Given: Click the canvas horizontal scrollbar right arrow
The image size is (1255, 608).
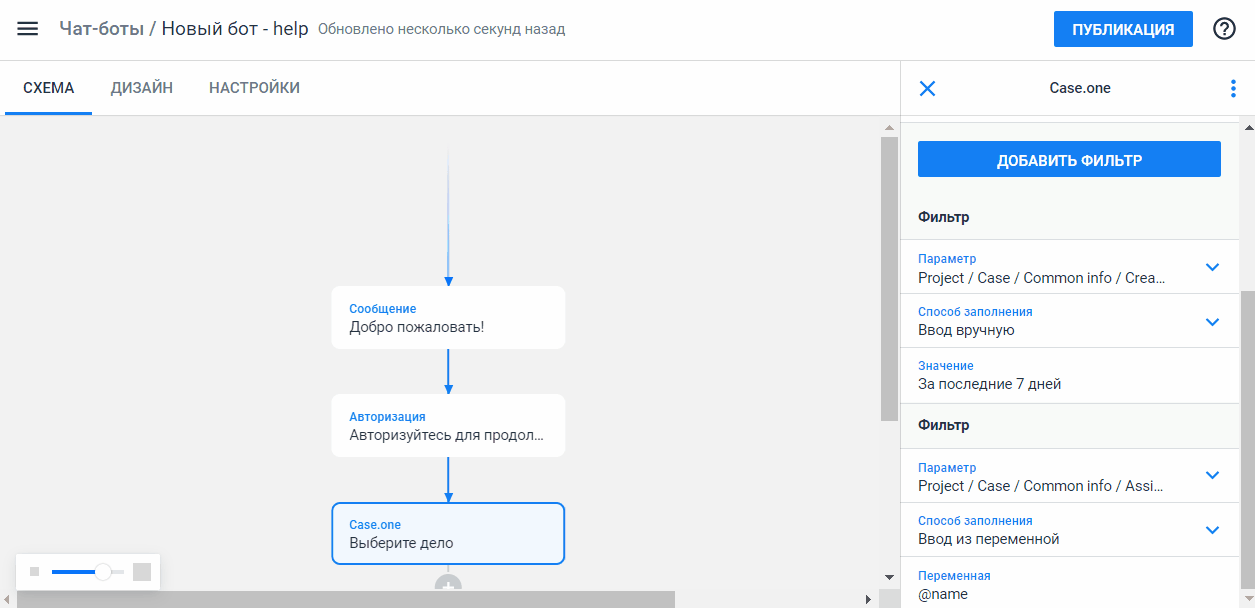Looking at the screenshot, I should pos(868,599).
